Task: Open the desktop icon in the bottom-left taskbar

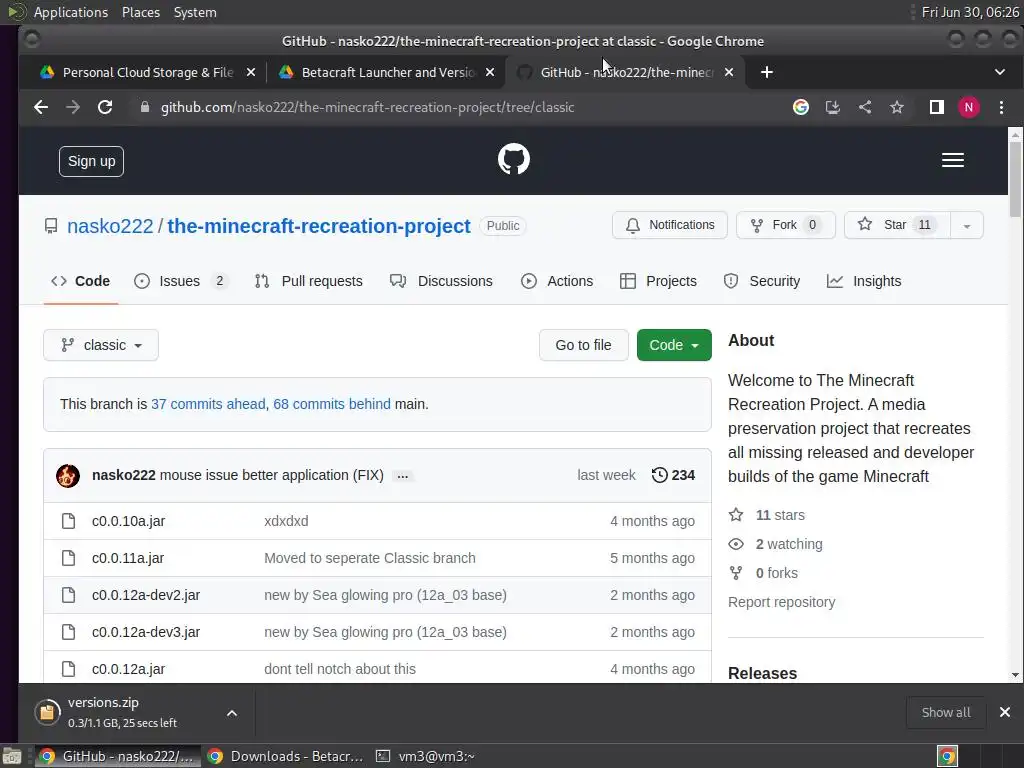Action: (x=12, y=756)
